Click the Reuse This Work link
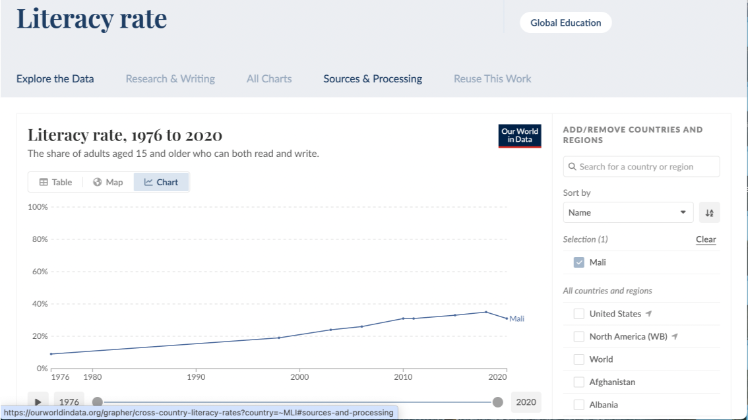This screenshot has height=420, width=748. pos(492,79)
